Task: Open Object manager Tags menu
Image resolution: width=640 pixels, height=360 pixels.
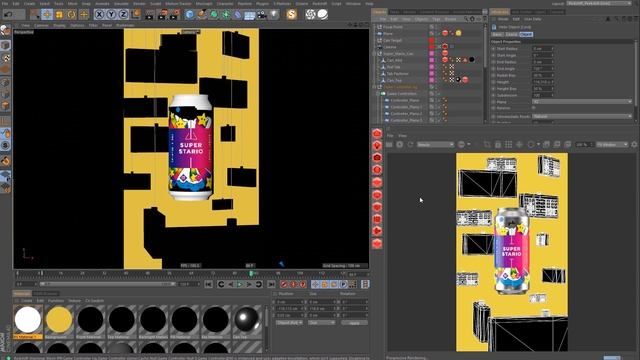Action: point(436,19)
